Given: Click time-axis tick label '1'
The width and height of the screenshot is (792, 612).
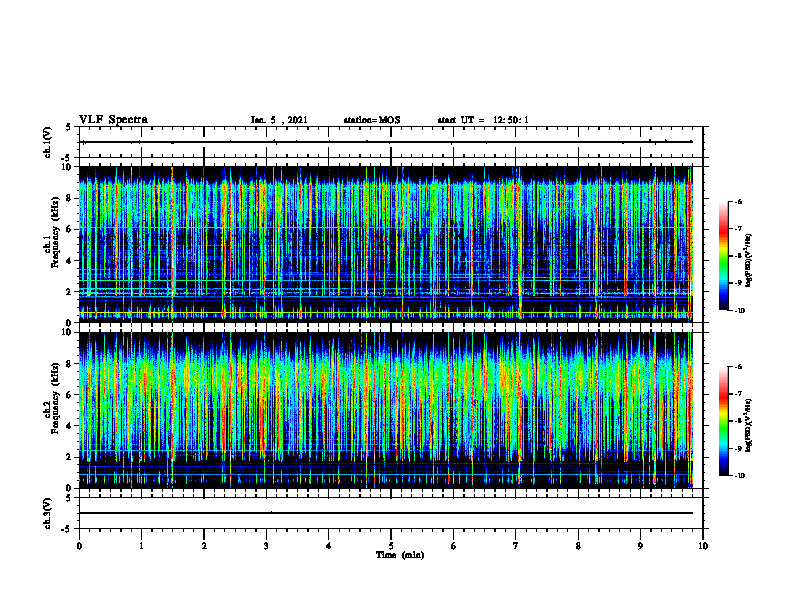Looking at the screenshot, I should coord(141,546).
